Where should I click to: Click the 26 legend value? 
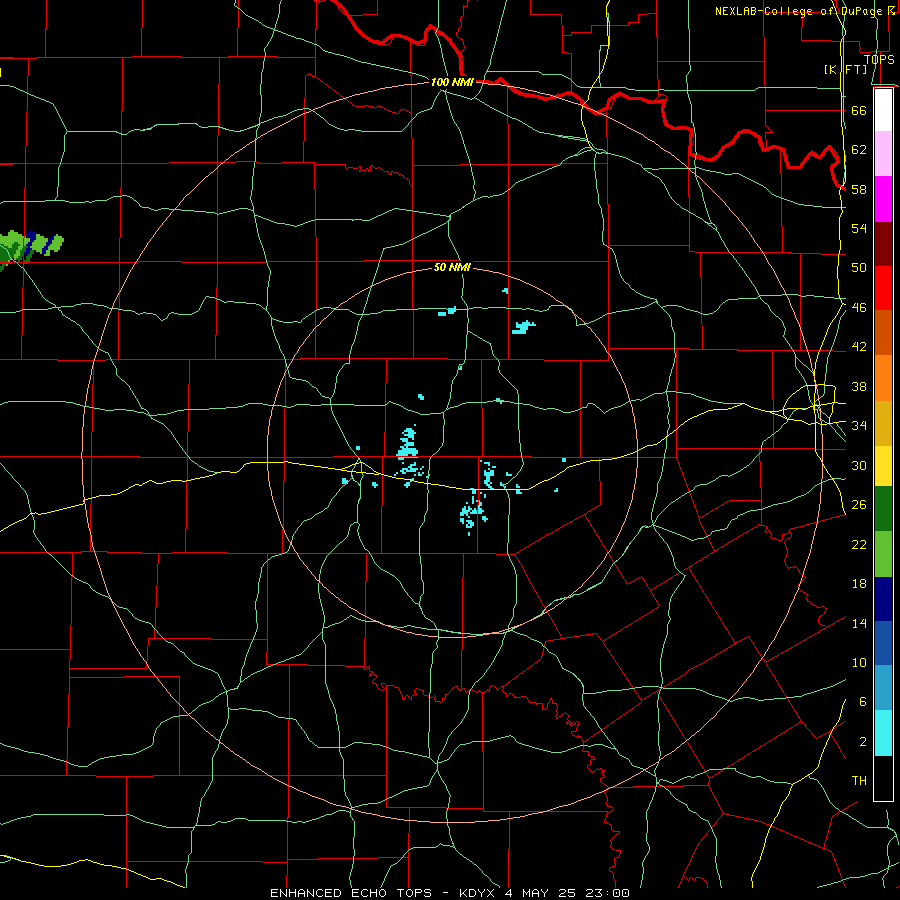pyautogui.click(x=859, y=505)
